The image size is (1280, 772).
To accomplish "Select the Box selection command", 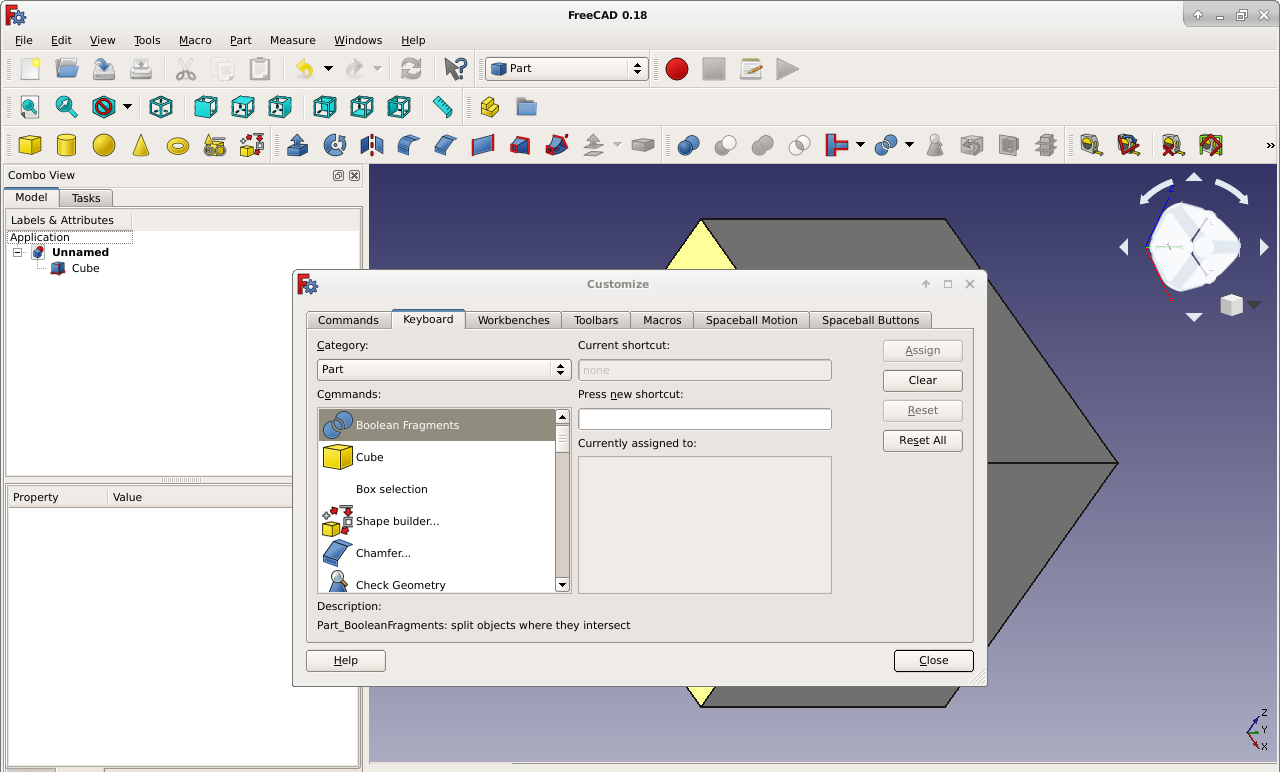I will pos(437,489).
